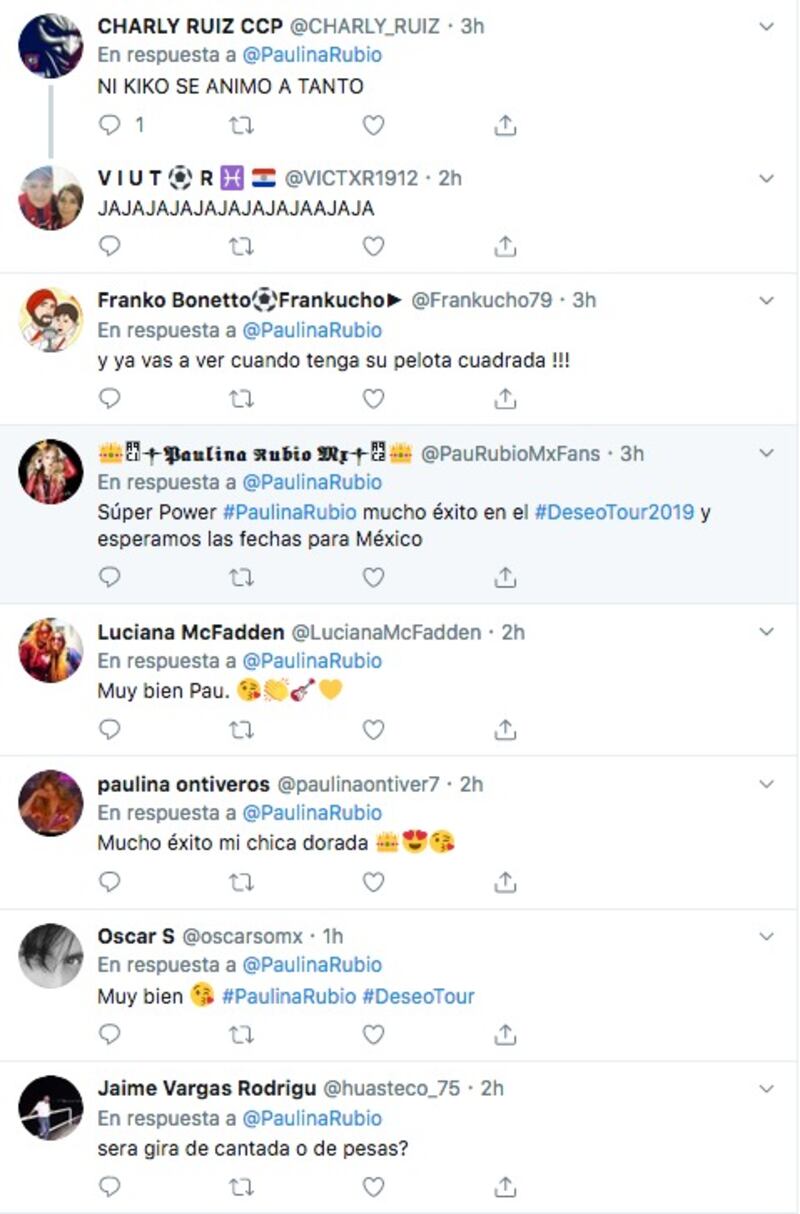Share the PauRubioMxFans tweet
Viewport: 800px width, 1214px height.
506,577
